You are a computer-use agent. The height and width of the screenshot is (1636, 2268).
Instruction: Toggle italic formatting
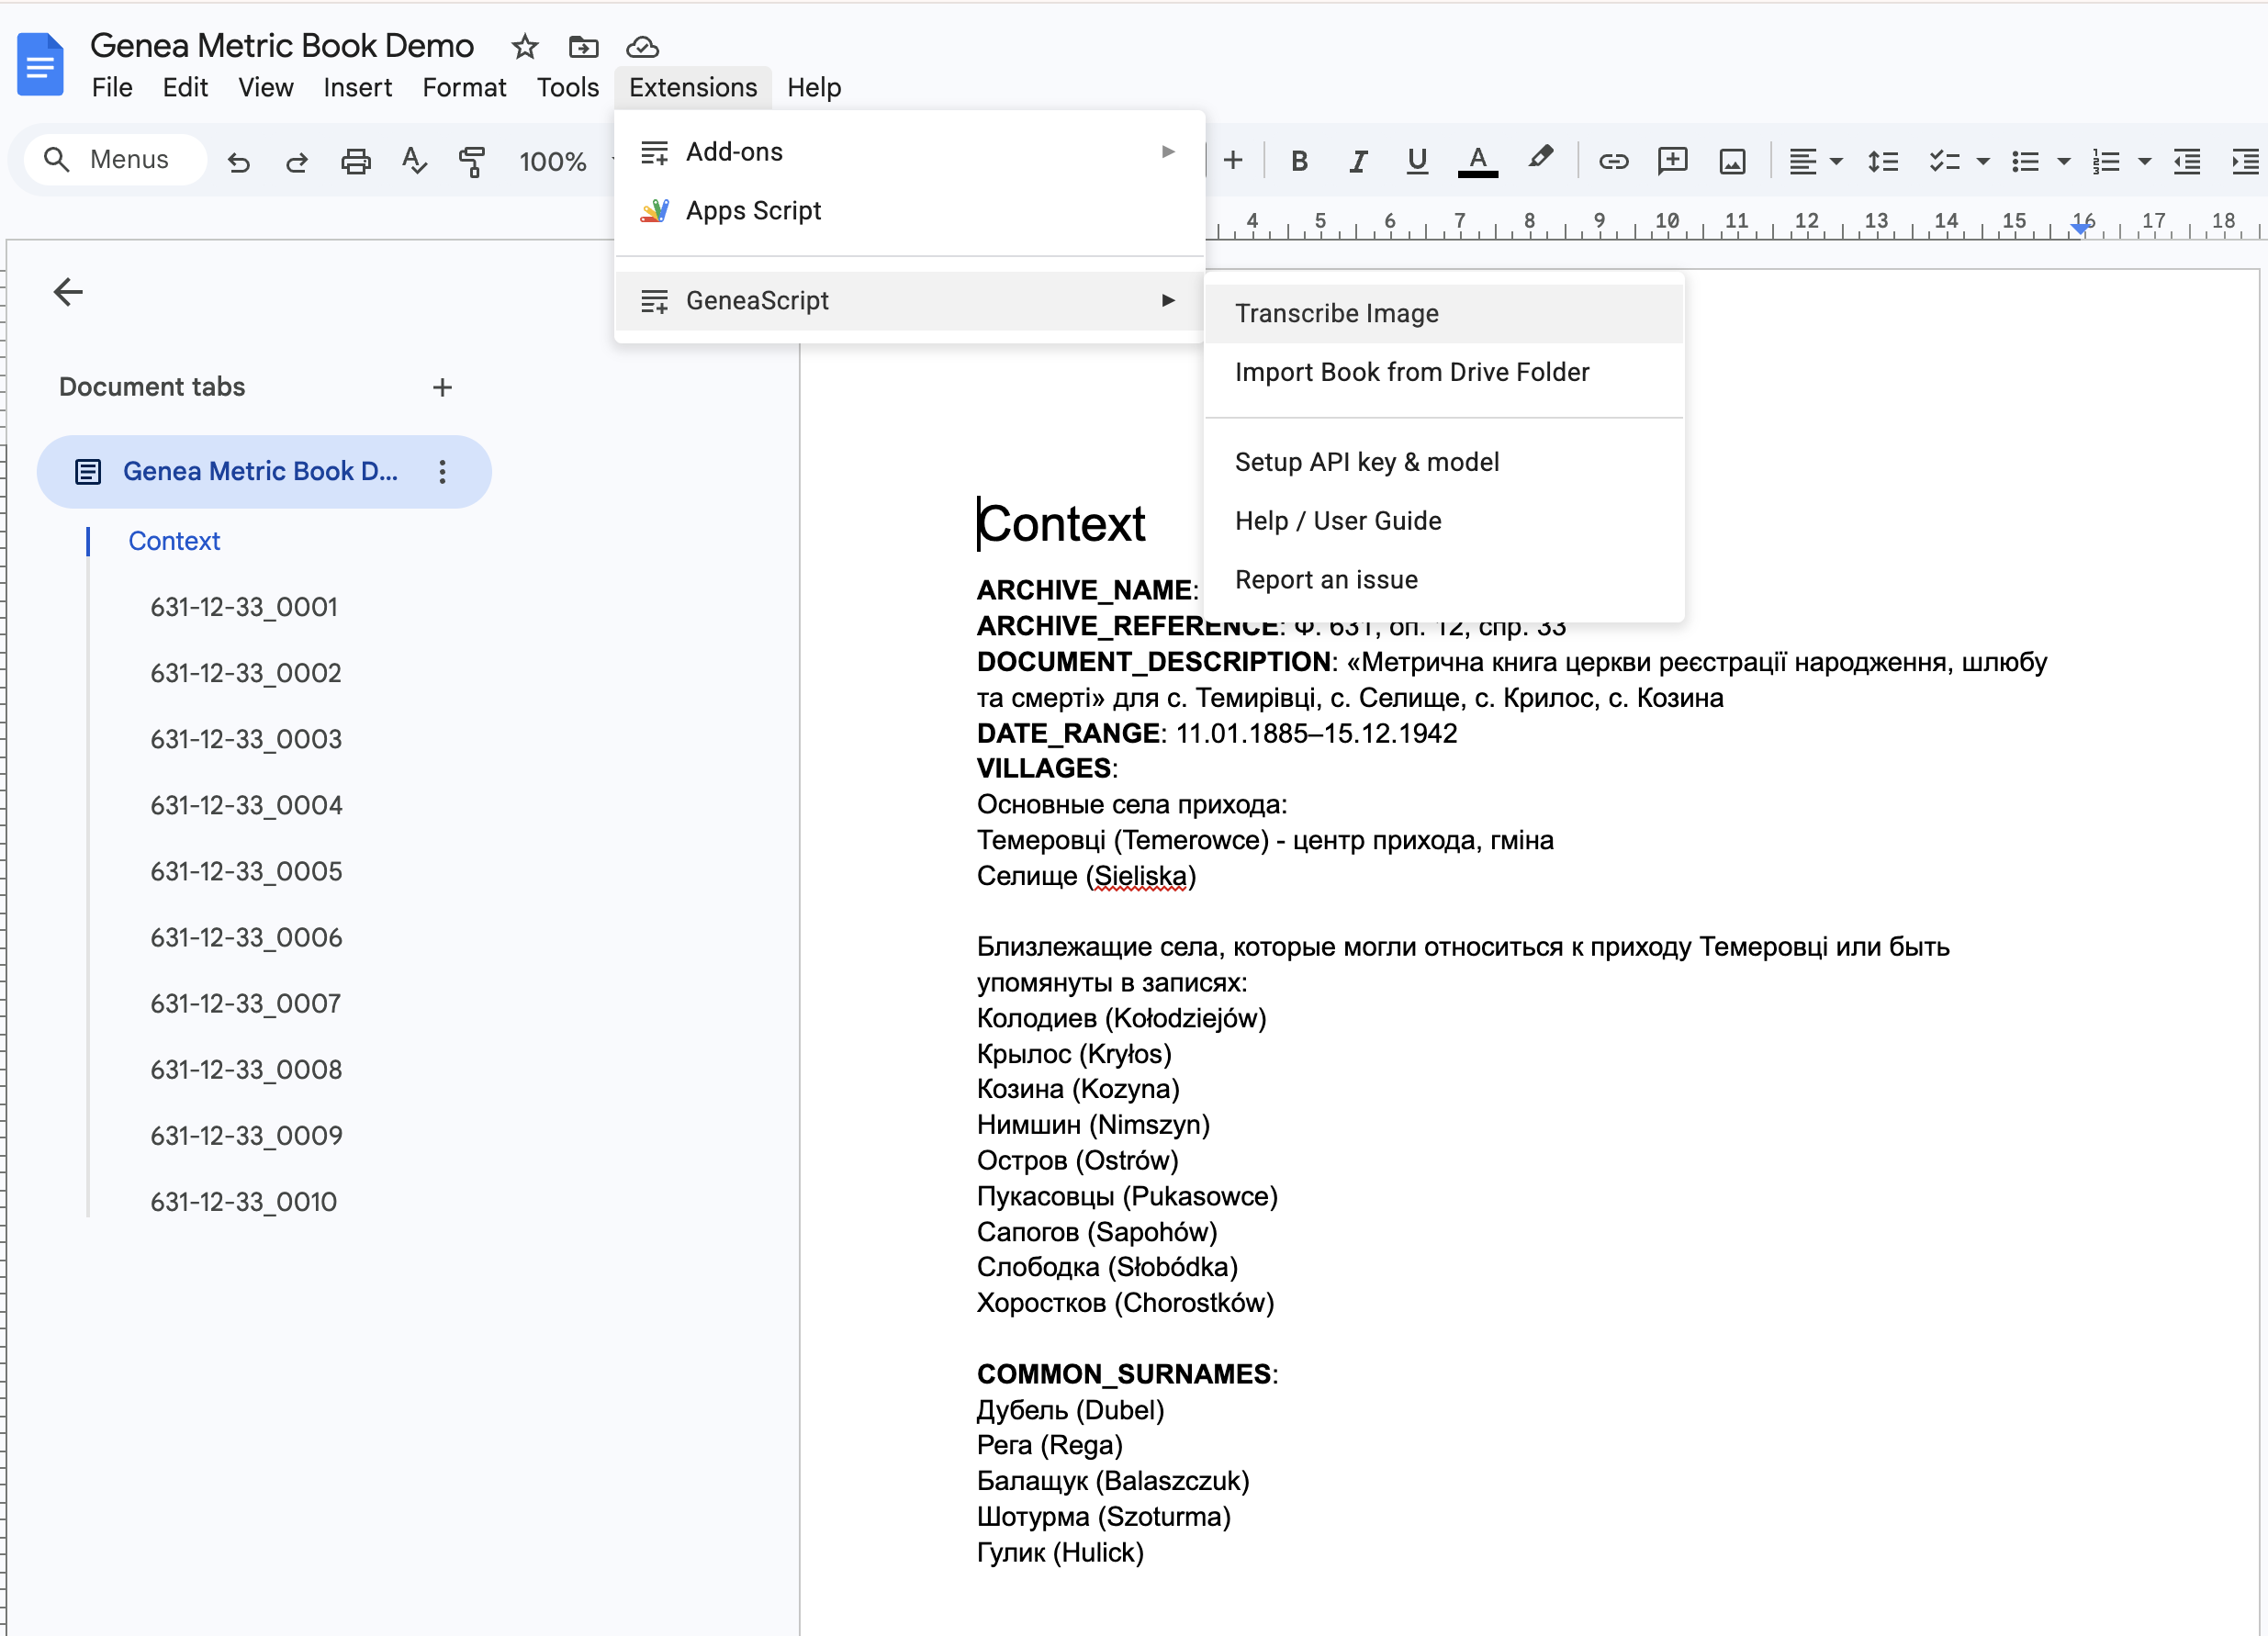point(1358,160)
